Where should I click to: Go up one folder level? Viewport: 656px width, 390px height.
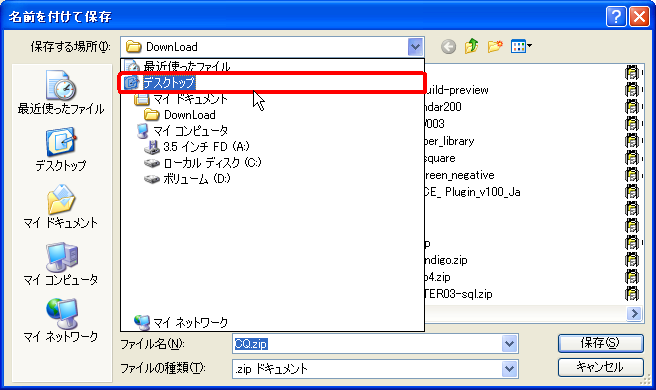[x=472, y=46]
